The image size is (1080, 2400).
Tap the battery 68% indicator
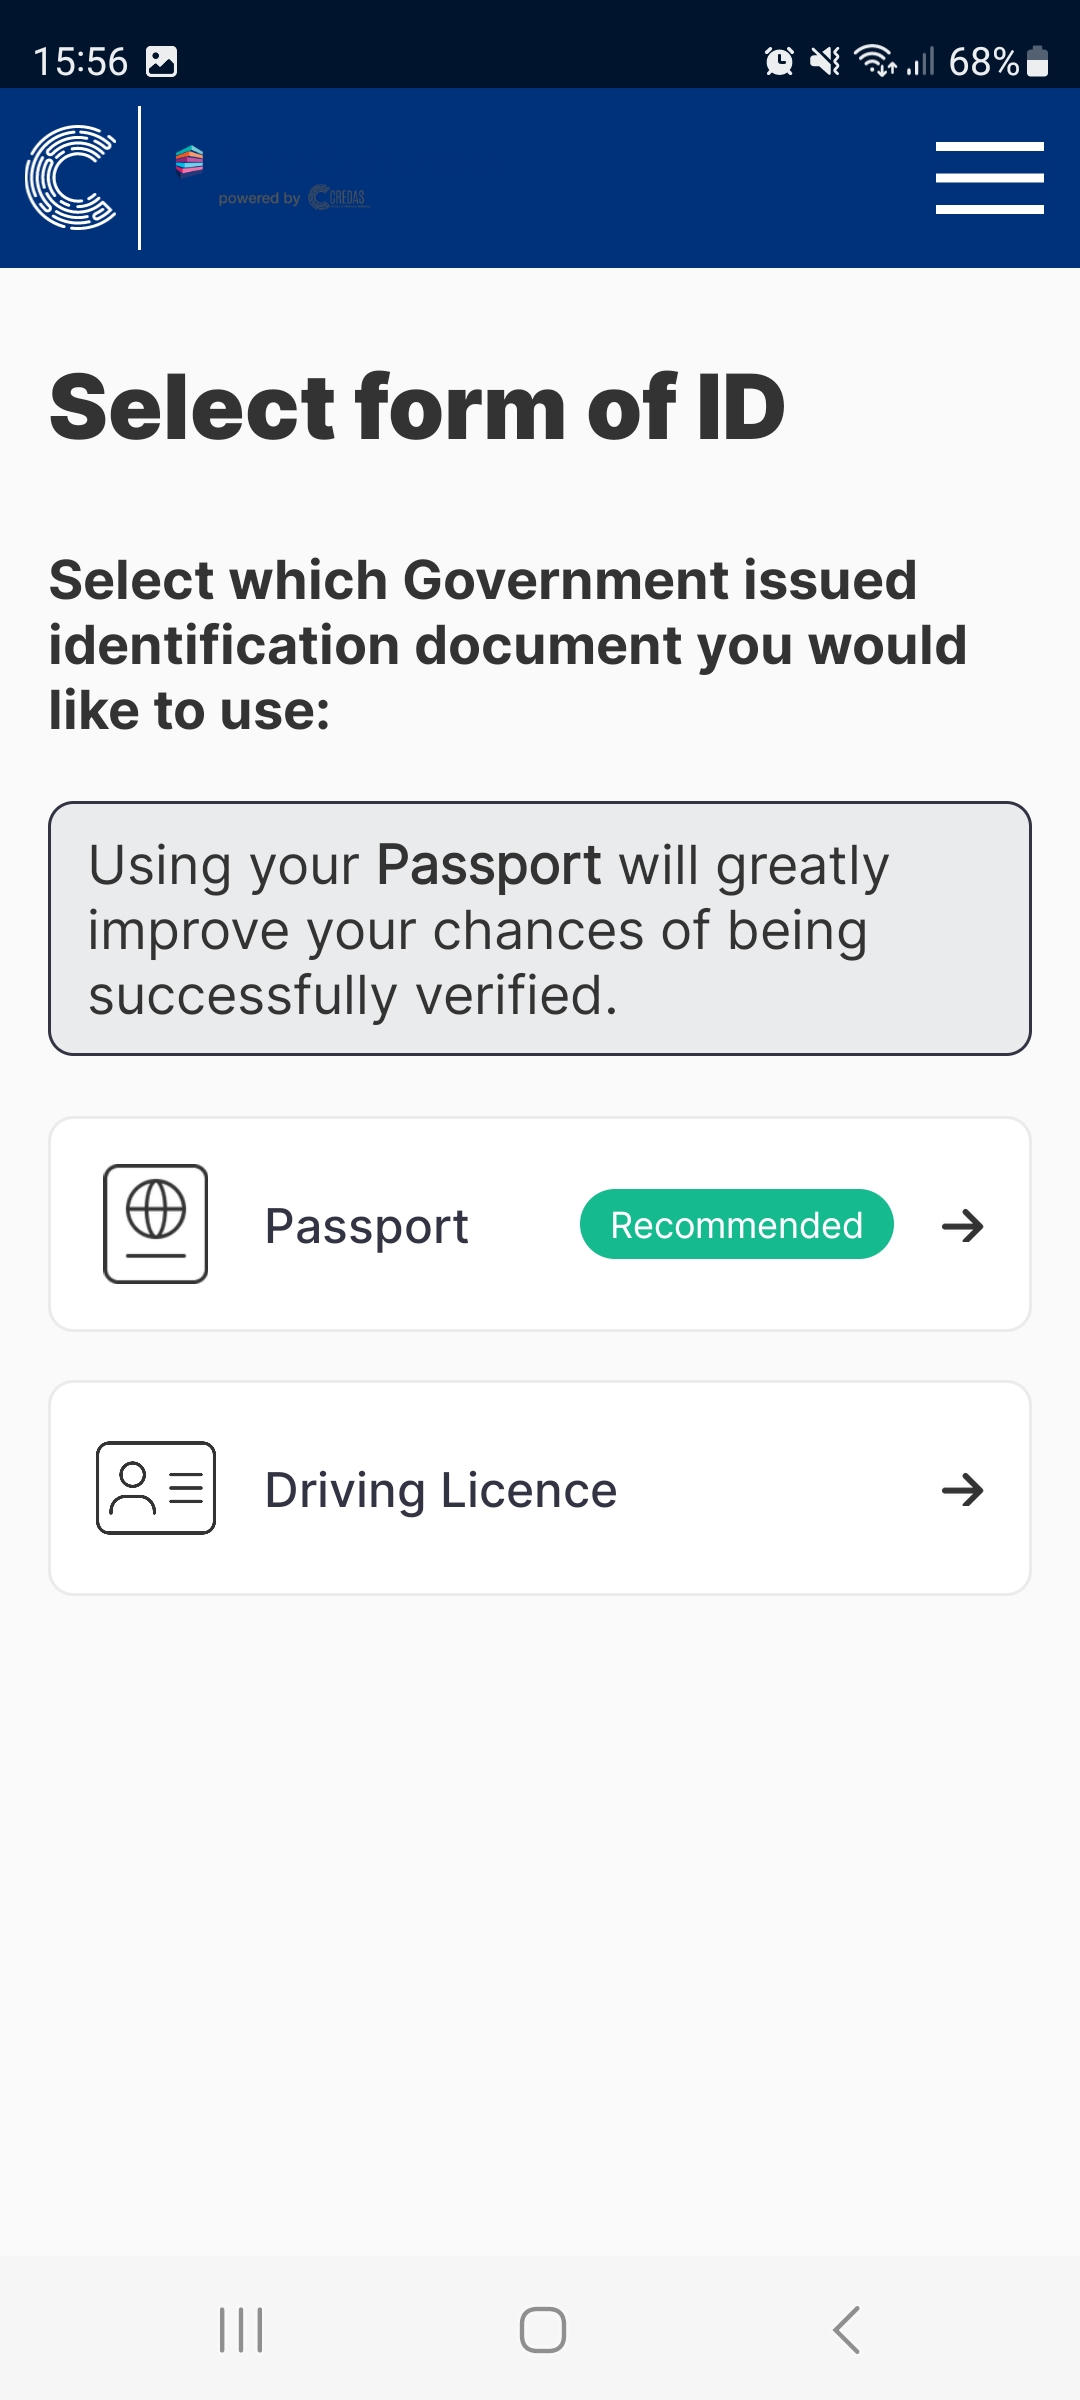click(997, 62)
